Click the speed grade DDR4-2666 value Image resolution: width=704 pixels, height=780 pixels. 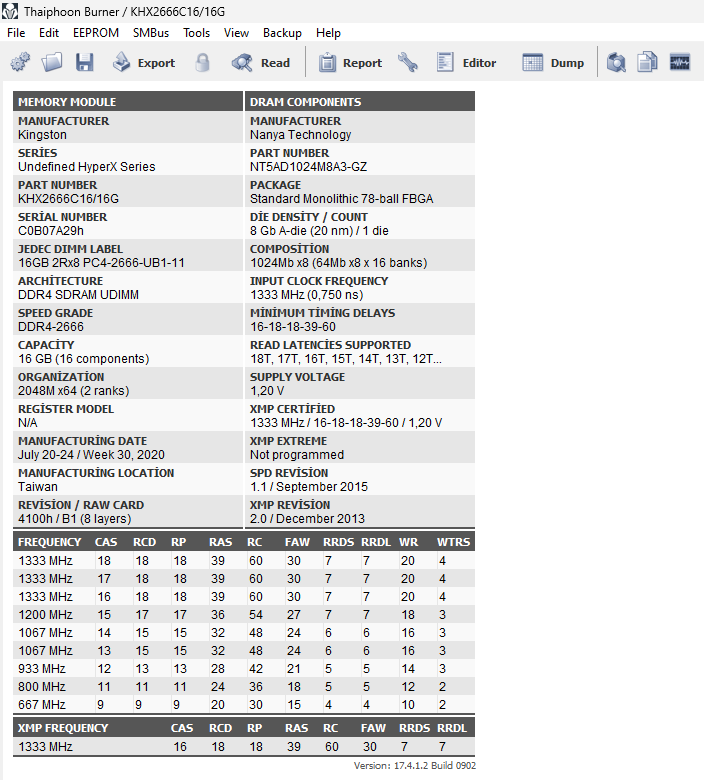coord(51,327)
